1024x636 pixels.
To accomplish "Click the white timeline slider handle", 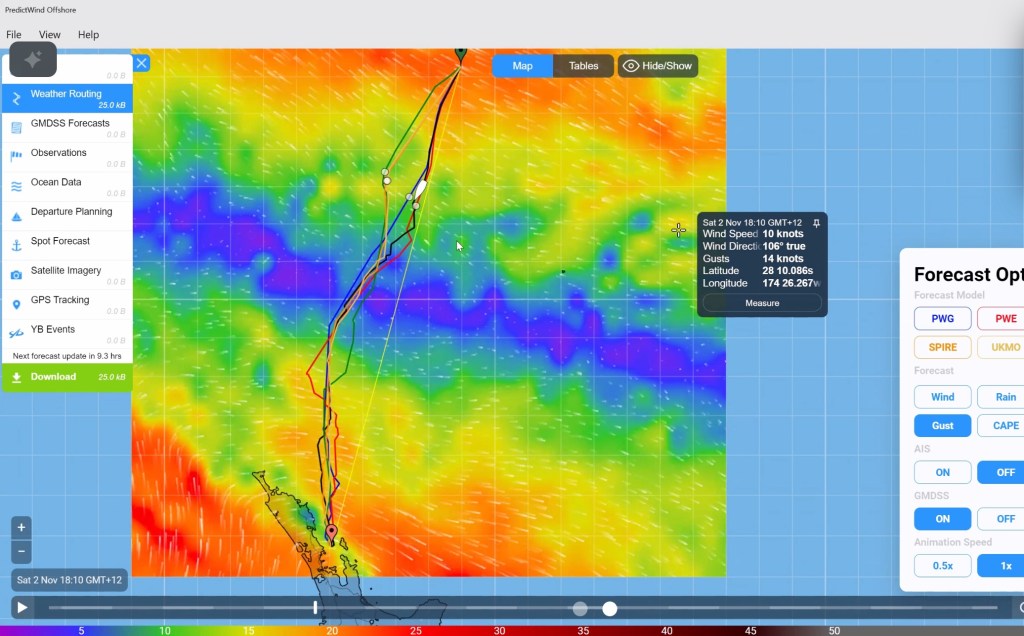I will pos(609,608).
